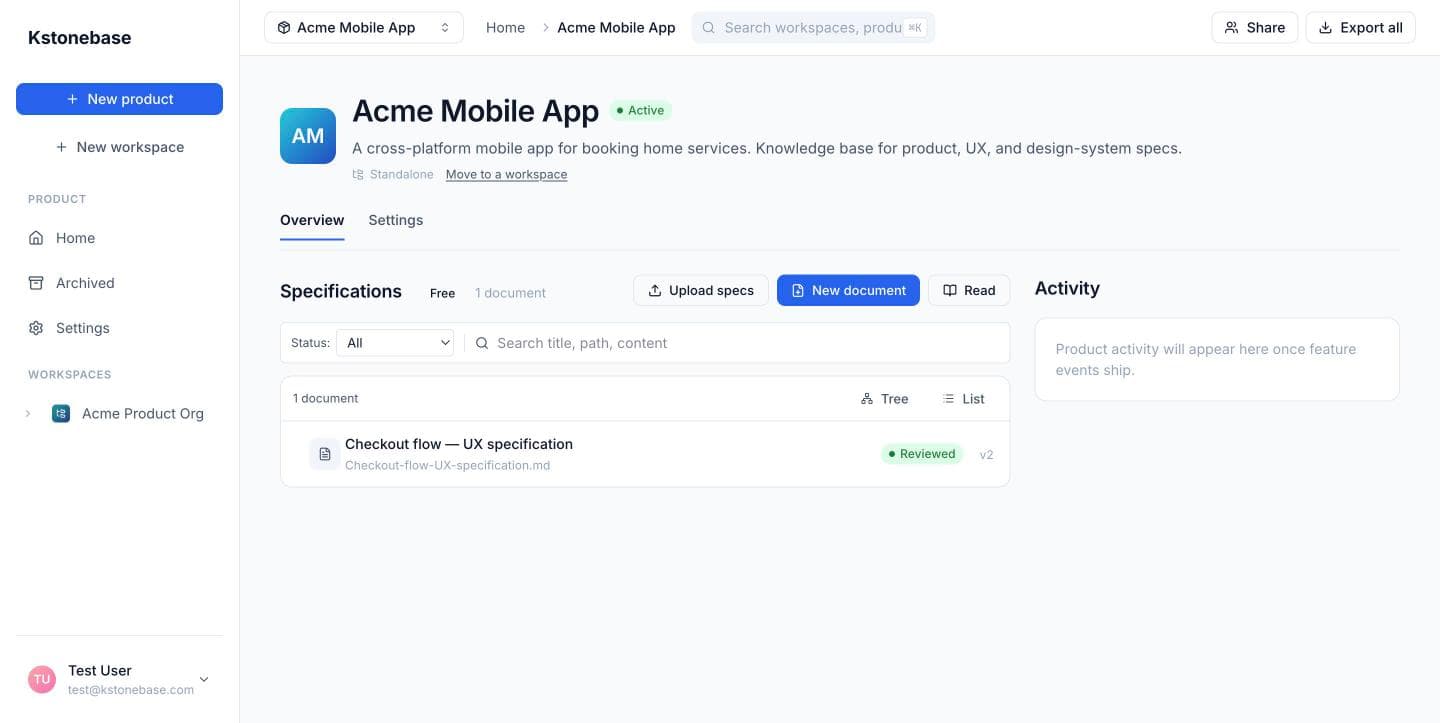
Task: Create a New document
Action: [x=848, y=291]
